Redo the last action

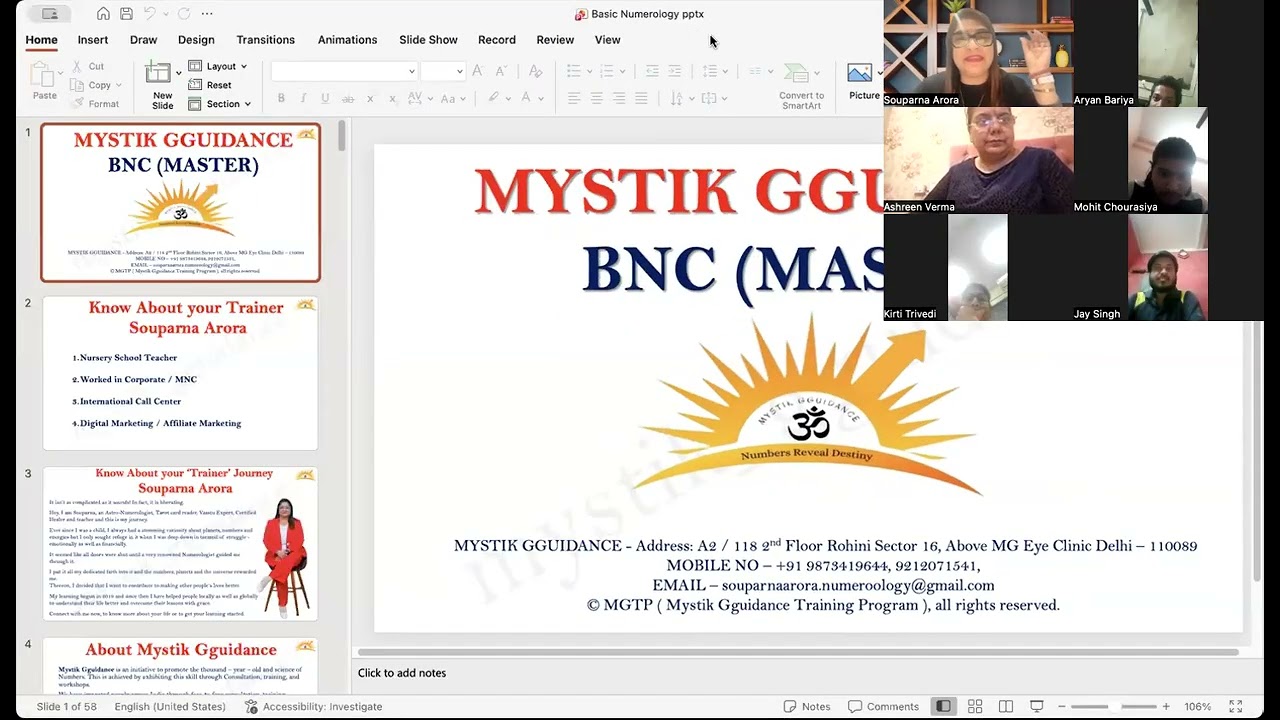[184, 14]
